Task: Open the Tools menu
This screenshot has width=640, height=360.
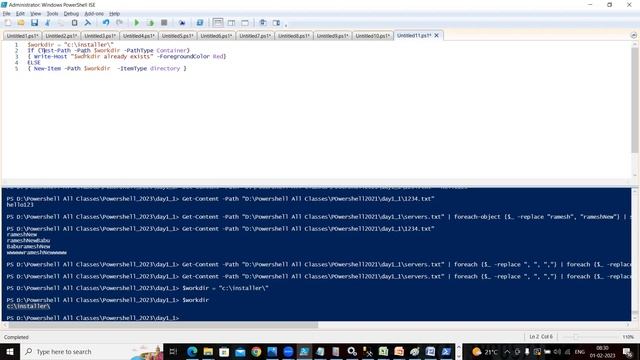Action: tap(52, 13)
